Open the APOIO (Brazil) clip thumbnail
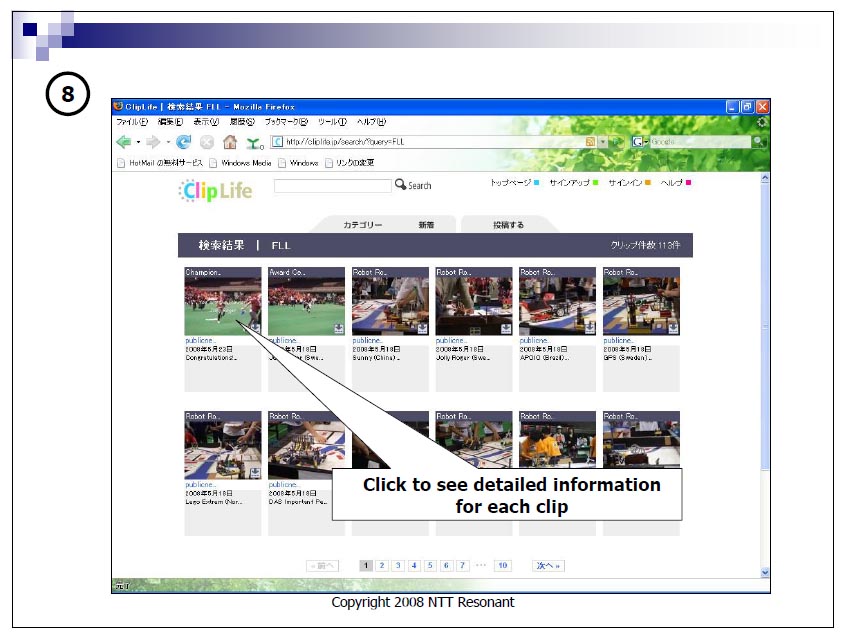Viewport: 845px width, 639px height. click(x=557, y=306)
